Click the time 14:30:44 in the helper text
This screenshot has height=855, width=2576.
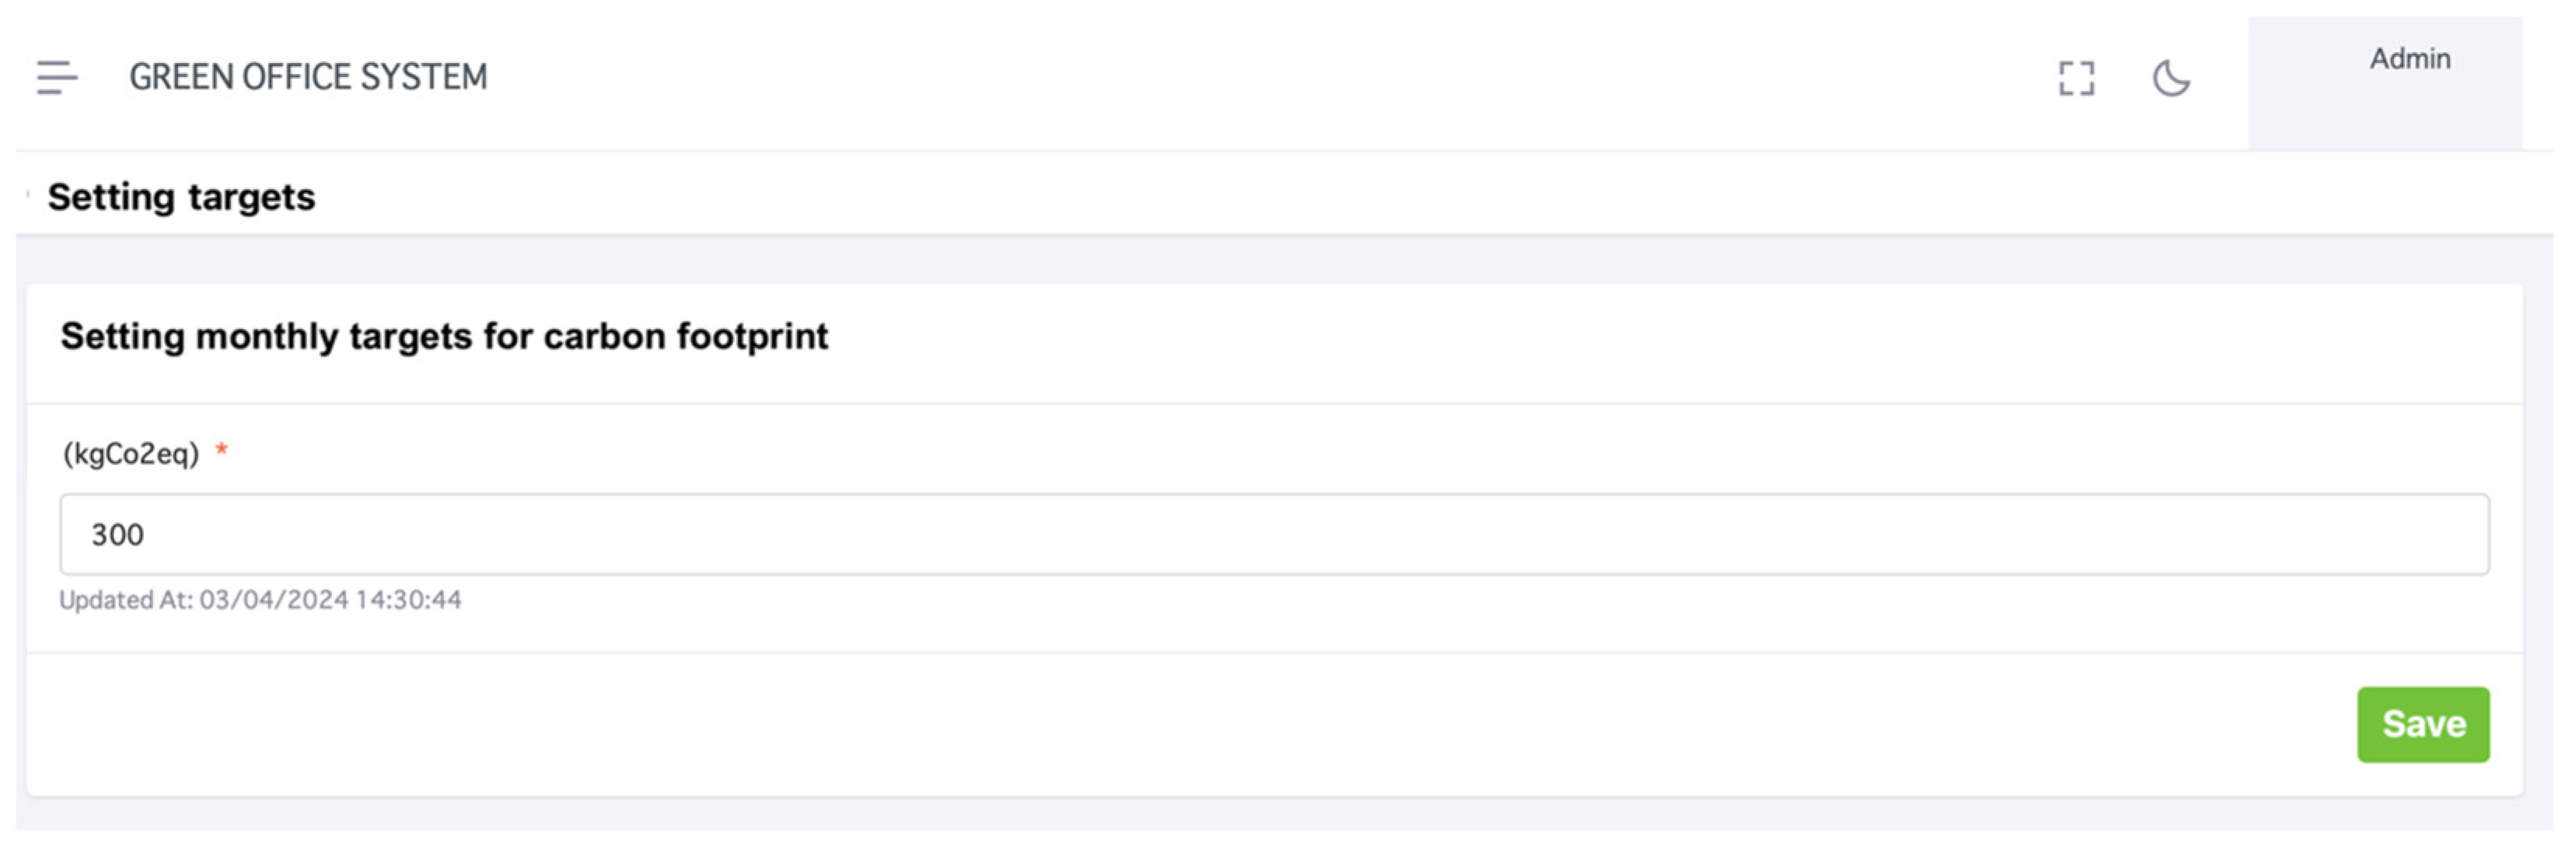tap(409, 600)
